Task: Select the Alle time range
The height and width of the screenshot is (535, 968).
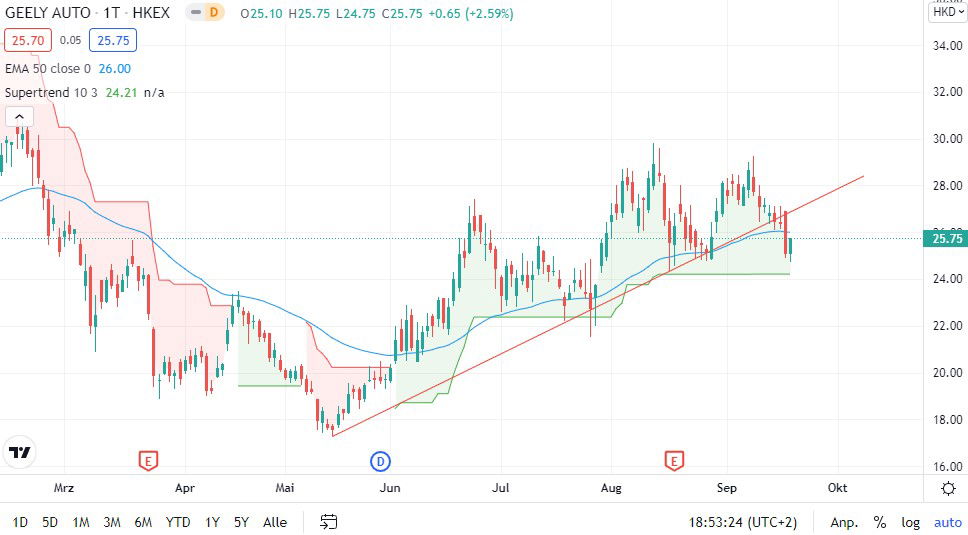Action: tap(275, 522)
